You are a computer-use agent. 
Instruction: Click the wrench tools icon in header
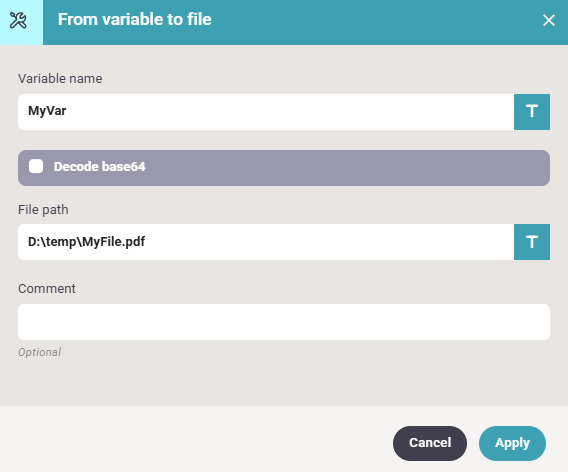18,20
